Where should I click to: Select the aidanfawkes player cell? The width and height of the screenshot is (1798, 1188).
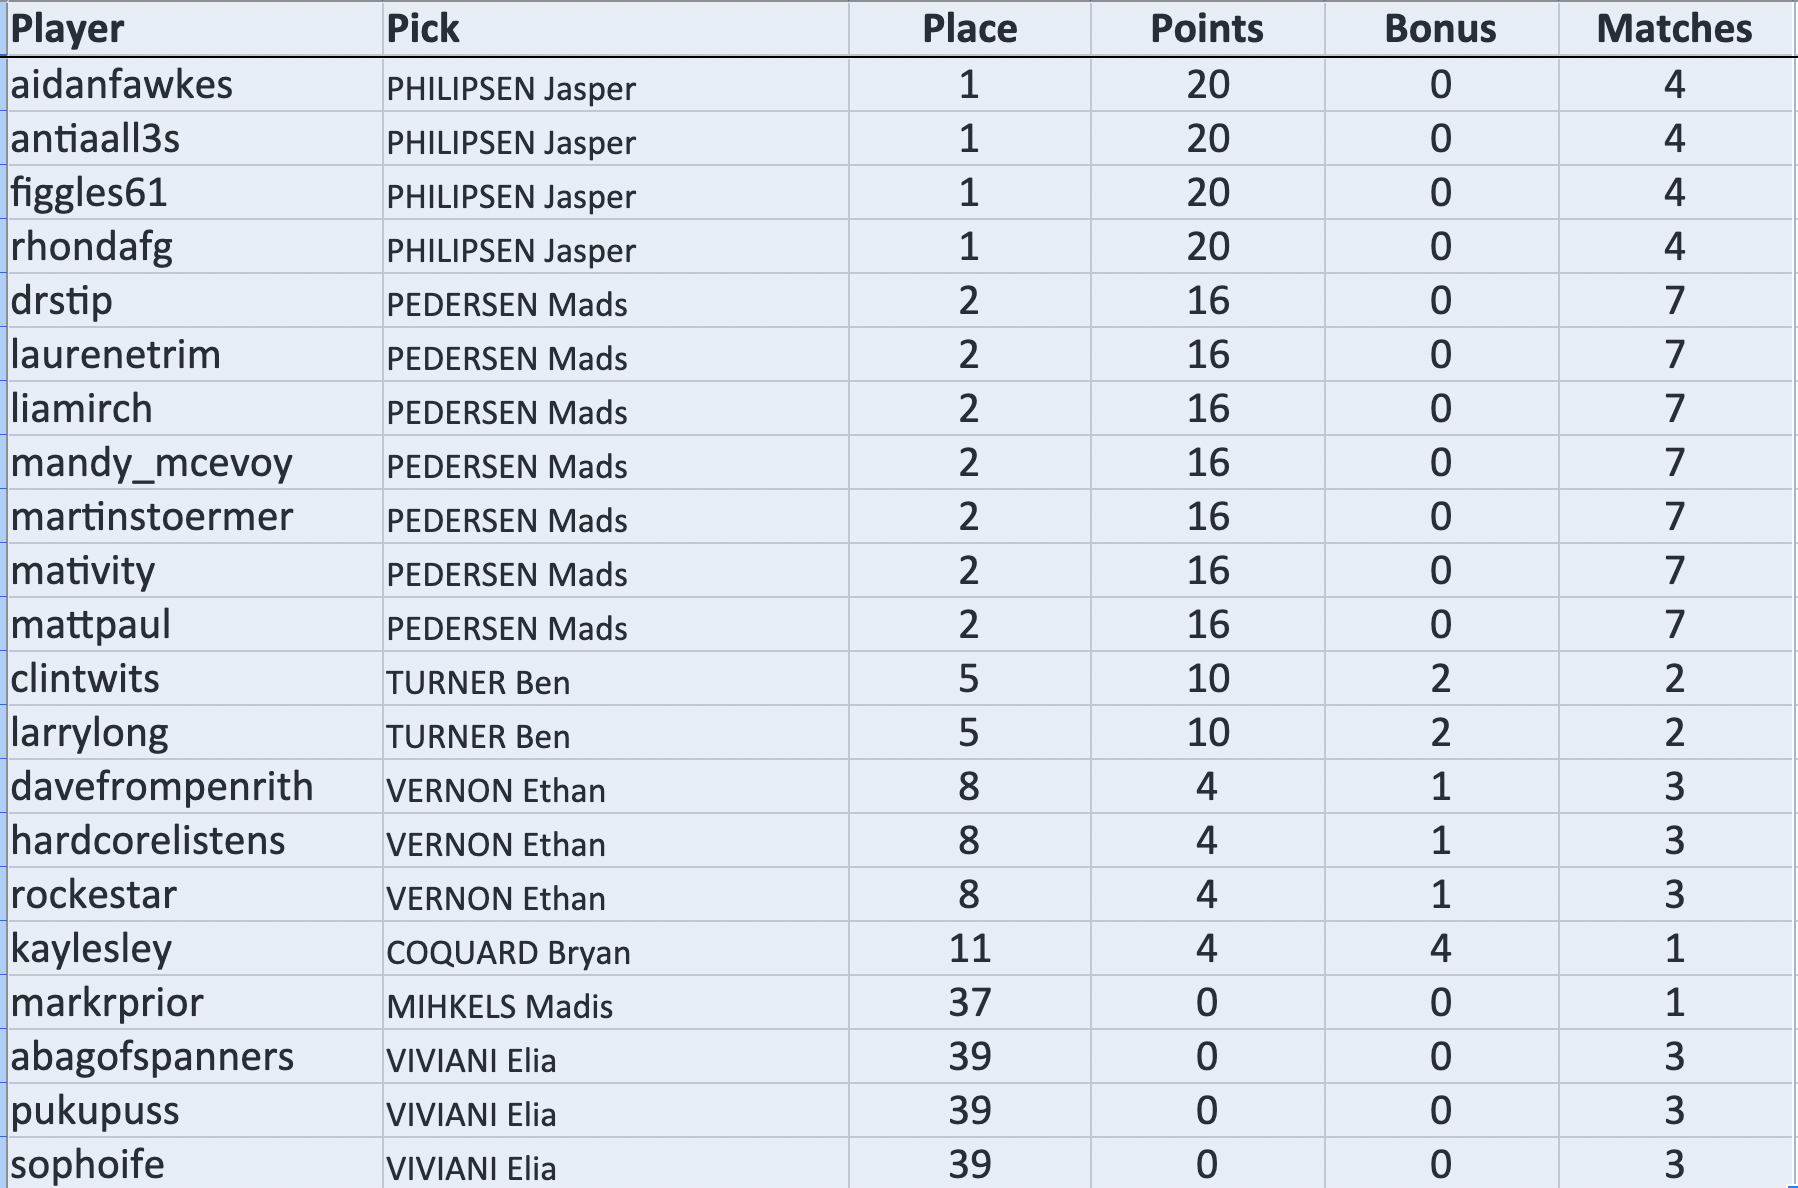(122, 85)
